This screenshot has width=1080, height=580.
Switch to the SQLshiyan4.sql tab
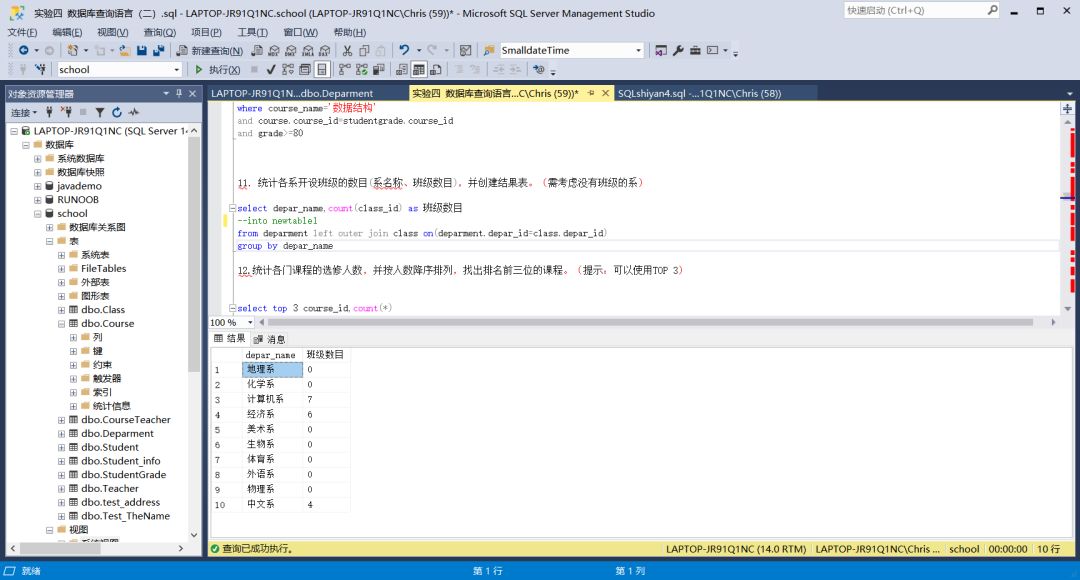699,93
